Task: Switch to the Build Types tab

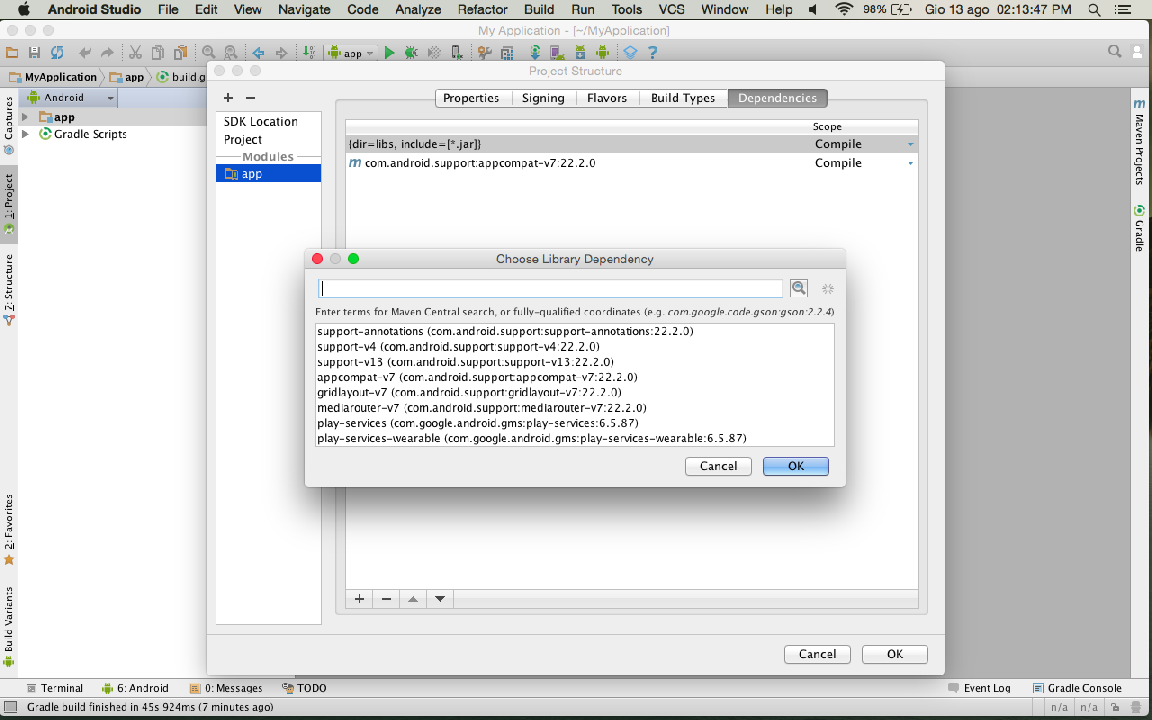Action: tap(683, 98)
